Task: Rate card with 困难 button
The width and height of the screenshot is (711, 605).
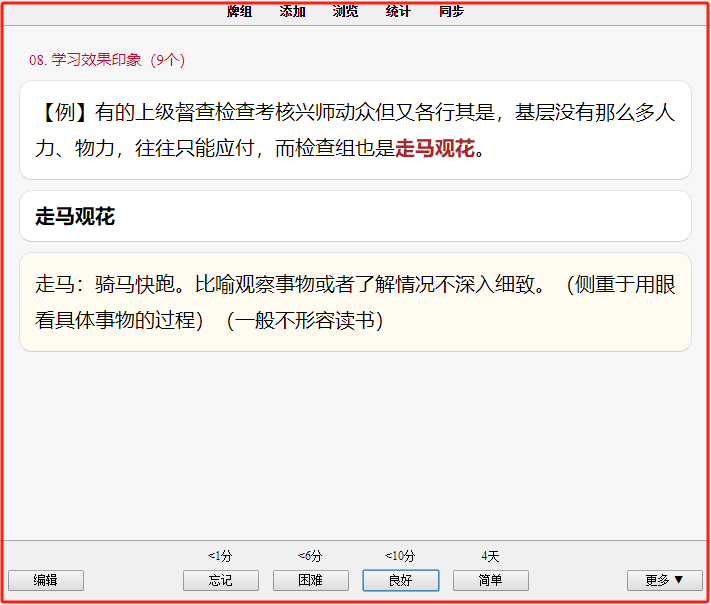Action: tap(311, 580)
